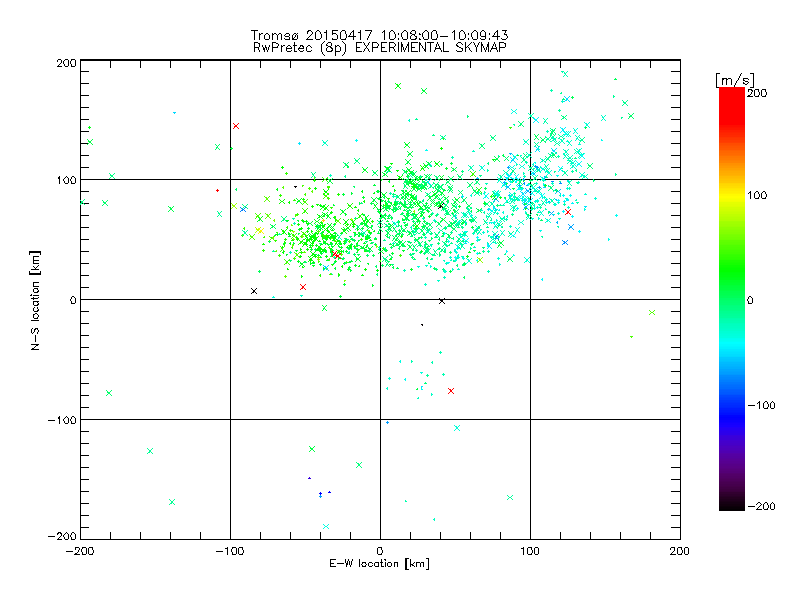Click y-axis tick label '-100' on left
Image resolution: width=800 pixels, height=600 pixels.
62,420
